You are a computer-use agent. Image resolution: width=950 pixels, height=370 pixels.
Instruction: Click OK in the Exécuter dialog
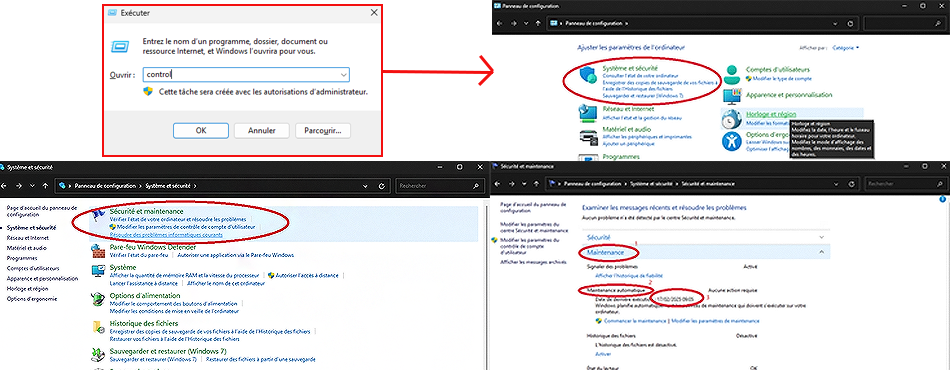(x=201, y=130)
